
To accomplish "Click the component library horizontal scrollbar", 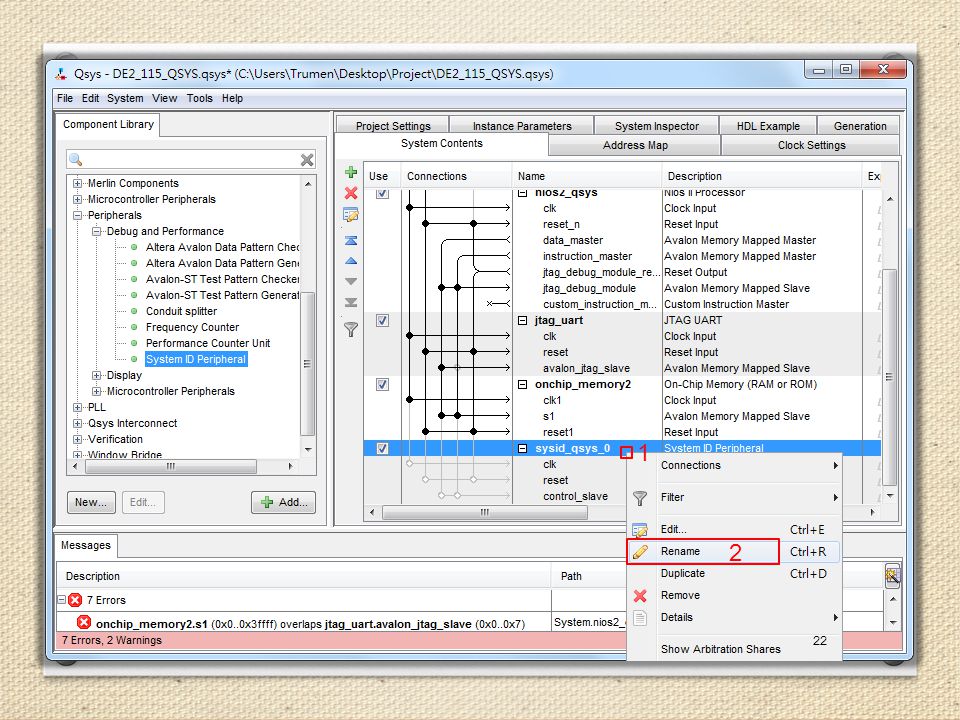I will pos(171,467).
